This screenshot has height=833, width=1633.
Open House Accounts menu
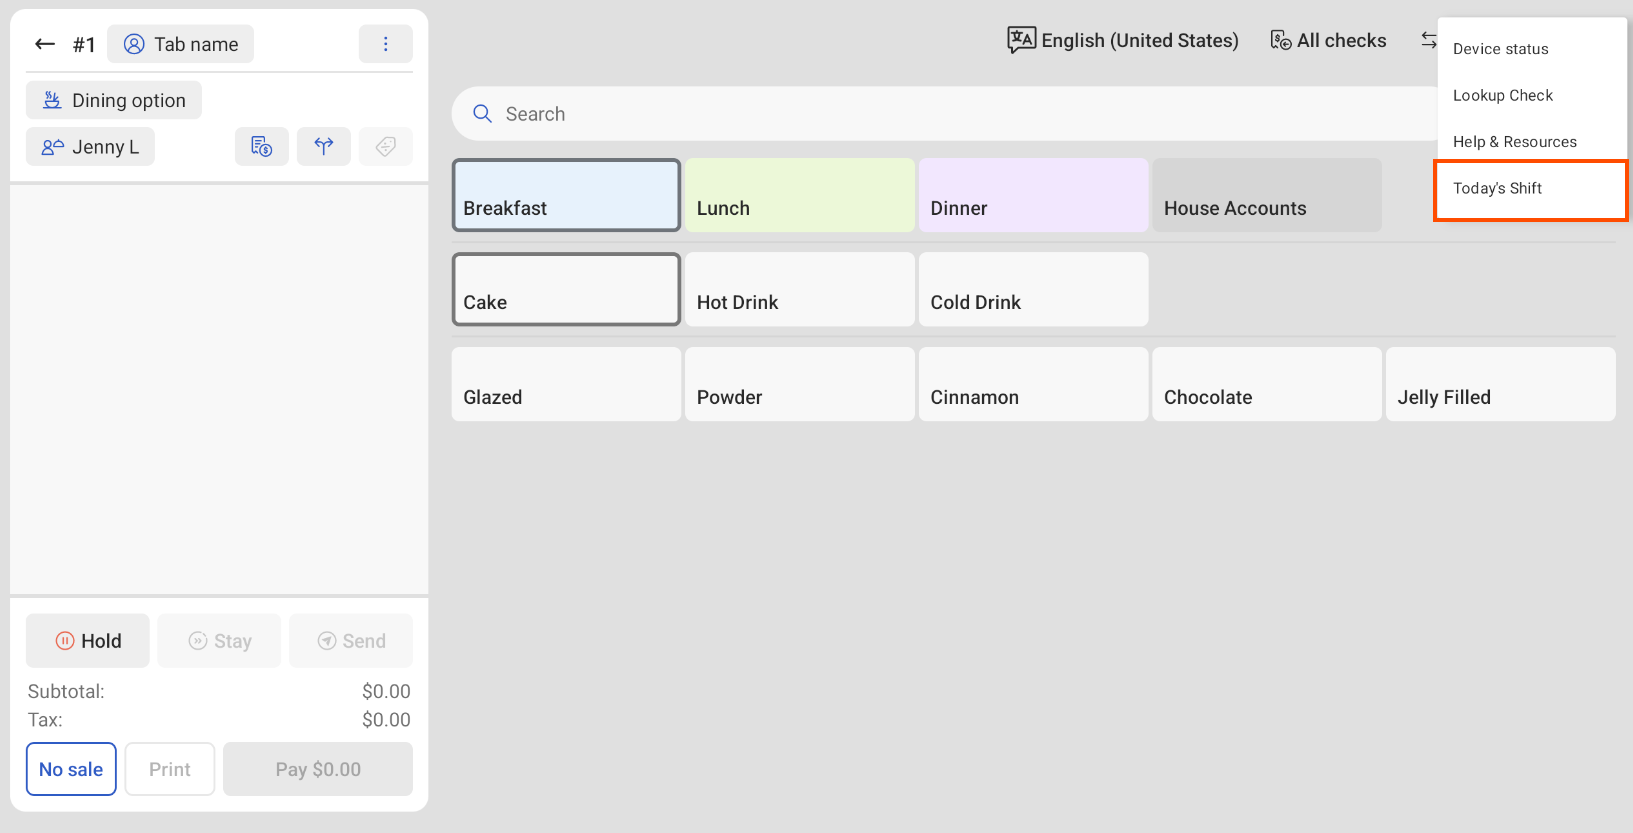(x=1267, y=195)
